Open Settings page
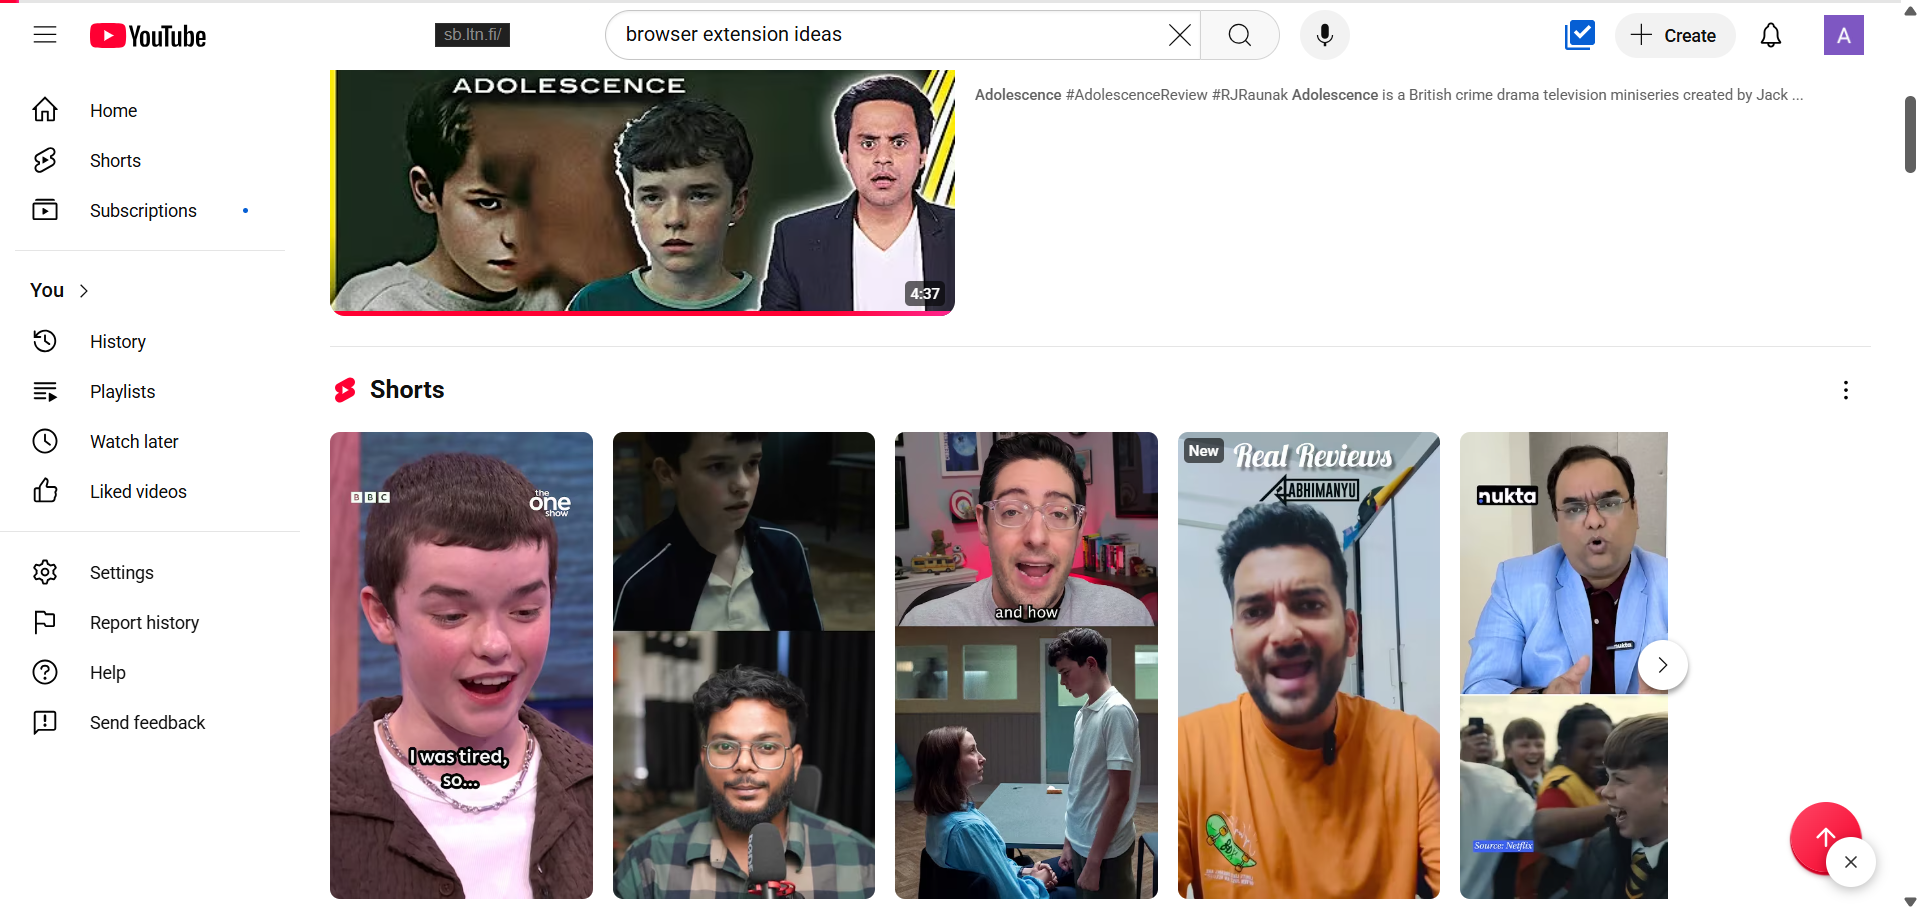The height and width of the screenshot is (912, 1920). pos(150,572)
